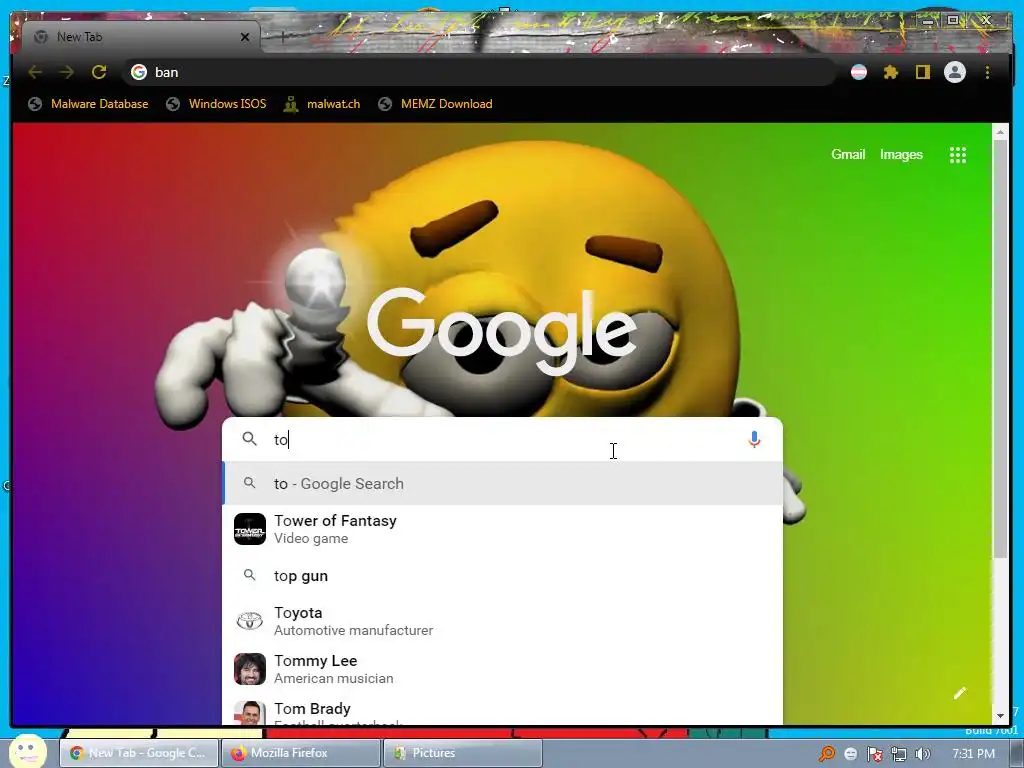
Task: Switch to New Tab - Google Chrome taskbar button
Action: [x=138, y=753]
